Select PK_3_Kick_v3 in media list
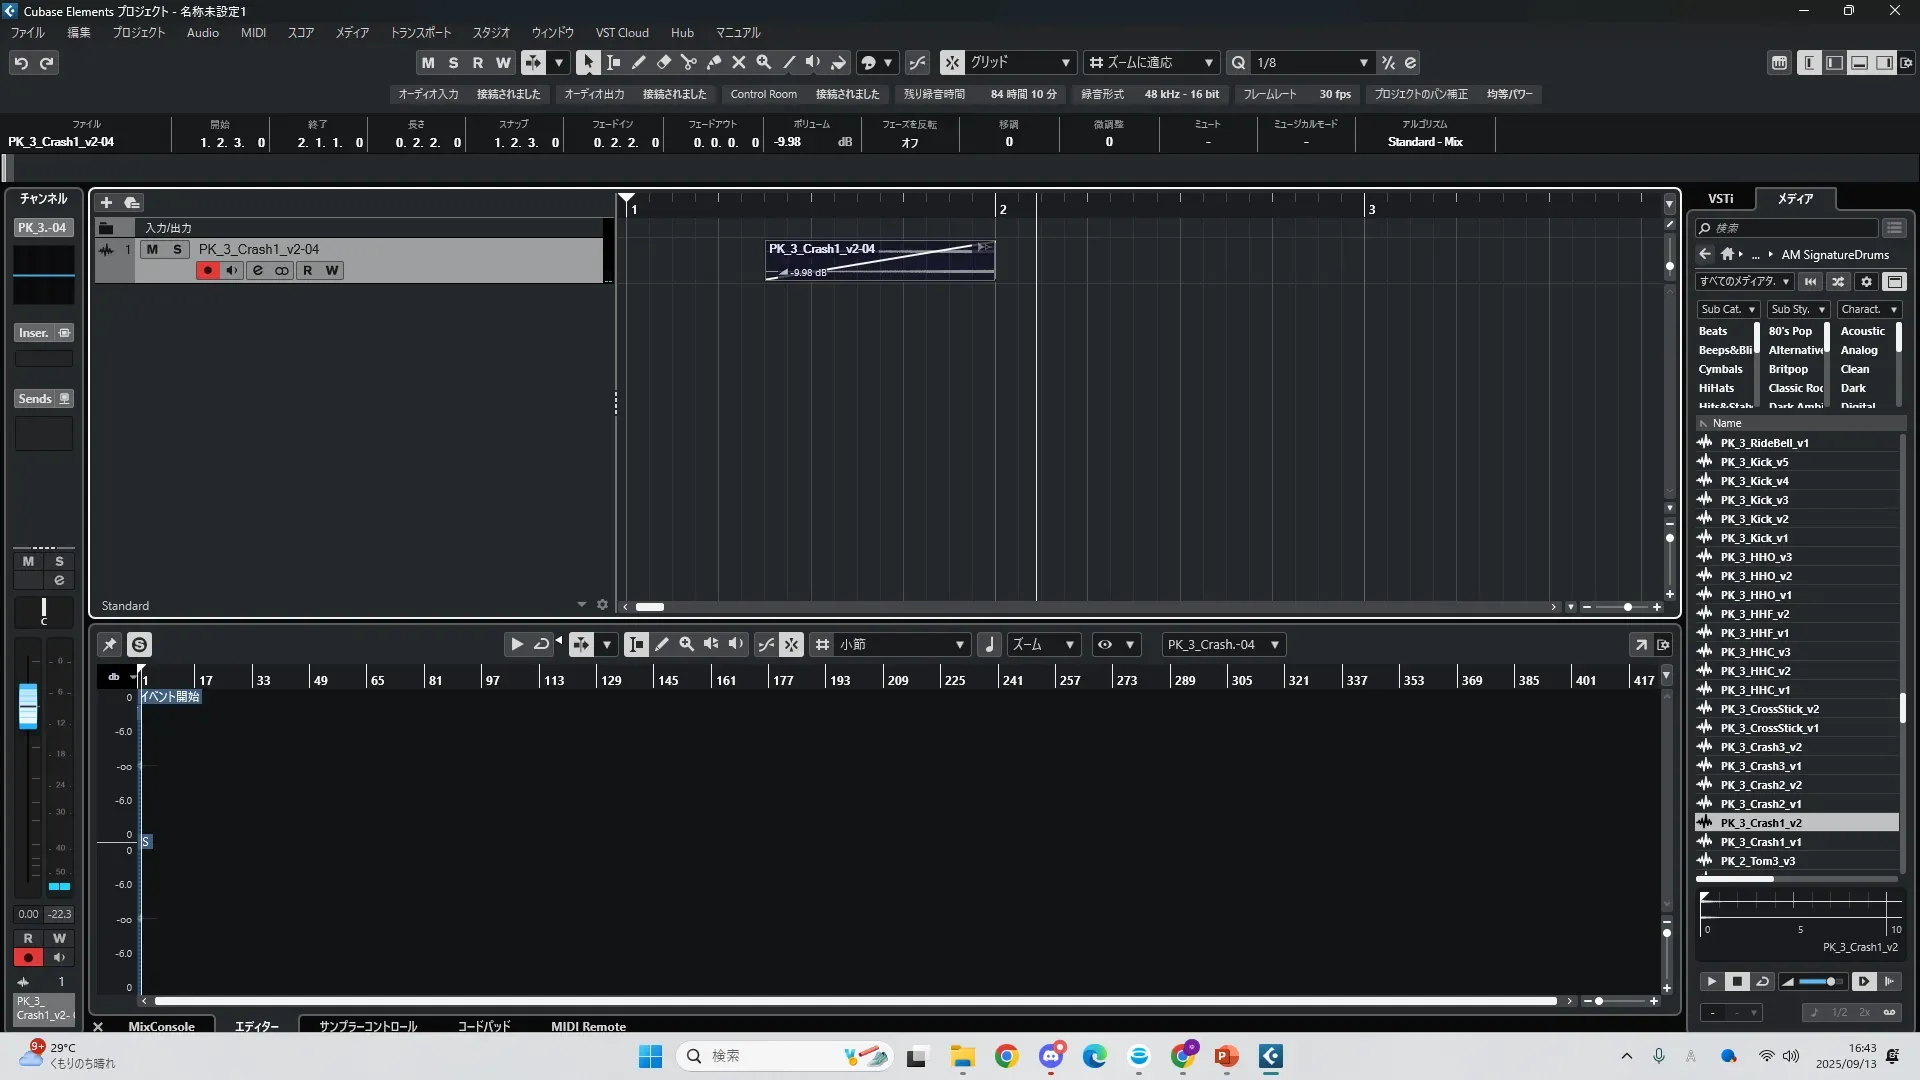Viewport: 1920px width, 1080px height. coord(1754,500)
